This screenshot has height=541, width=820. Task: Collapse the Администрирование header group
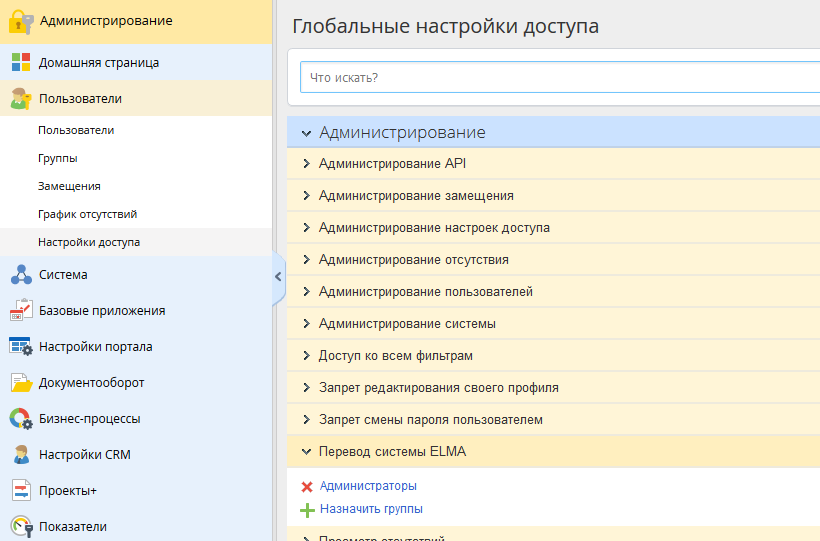(306, 133)
